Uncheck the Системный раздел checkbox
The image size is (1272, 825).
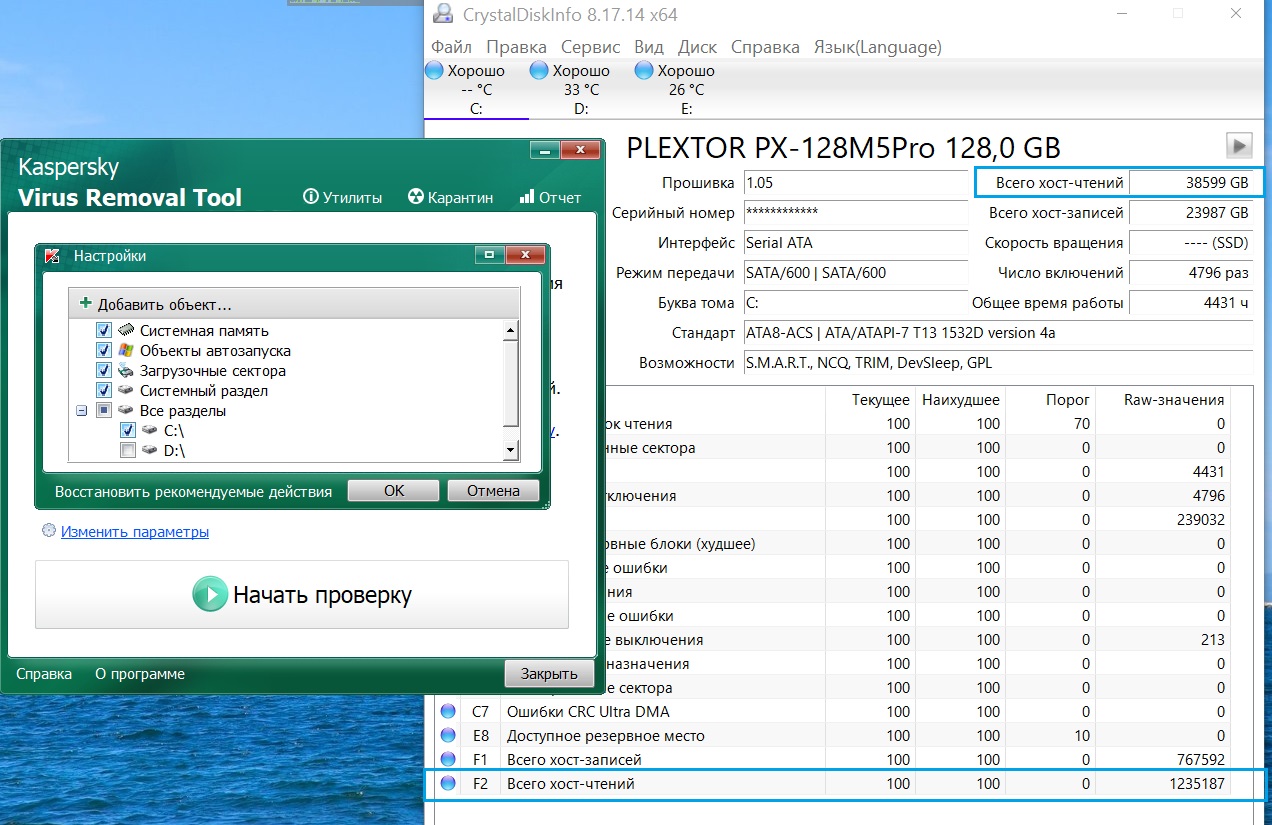tap(103, 390)
